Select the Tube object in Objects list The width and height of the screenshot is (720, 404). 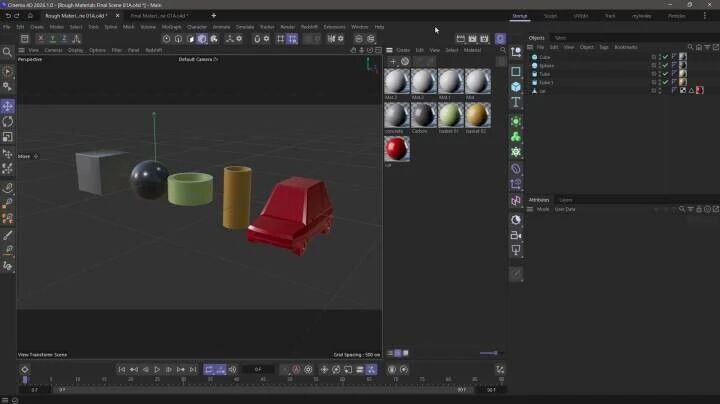coord(544,74)
